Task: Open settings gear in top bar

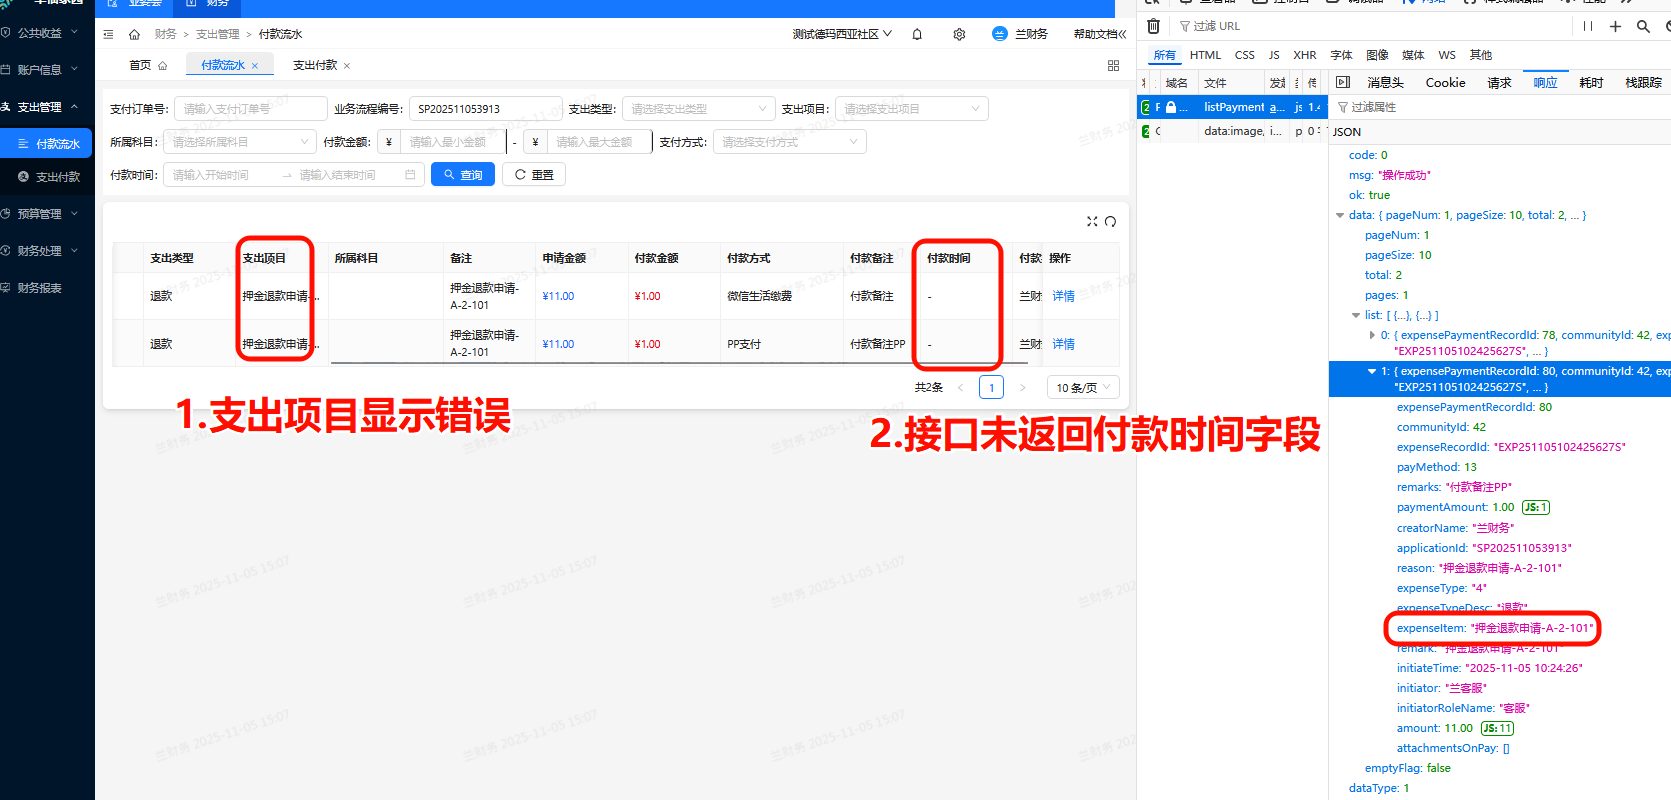Action: 959,34
